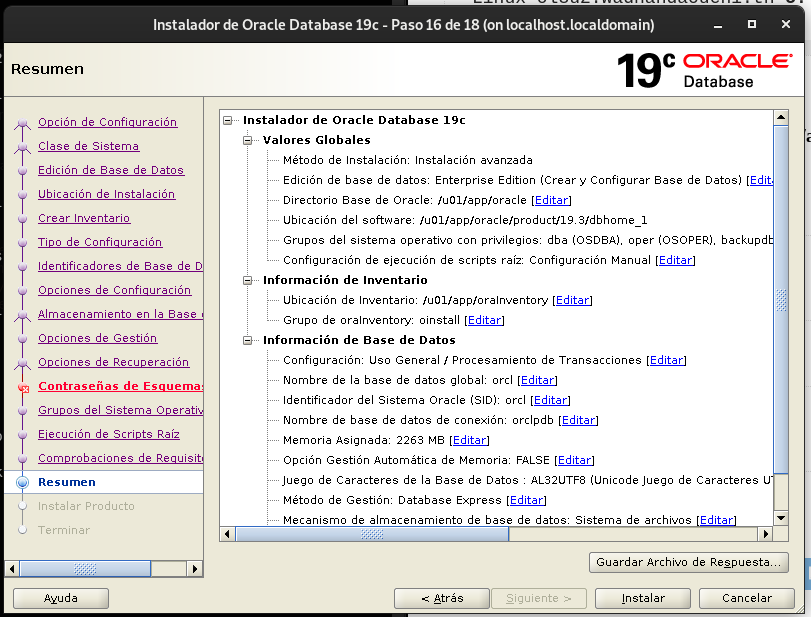Go back using the Atrás button
Viewport: 811px width, 617px height.
point(441,598)
